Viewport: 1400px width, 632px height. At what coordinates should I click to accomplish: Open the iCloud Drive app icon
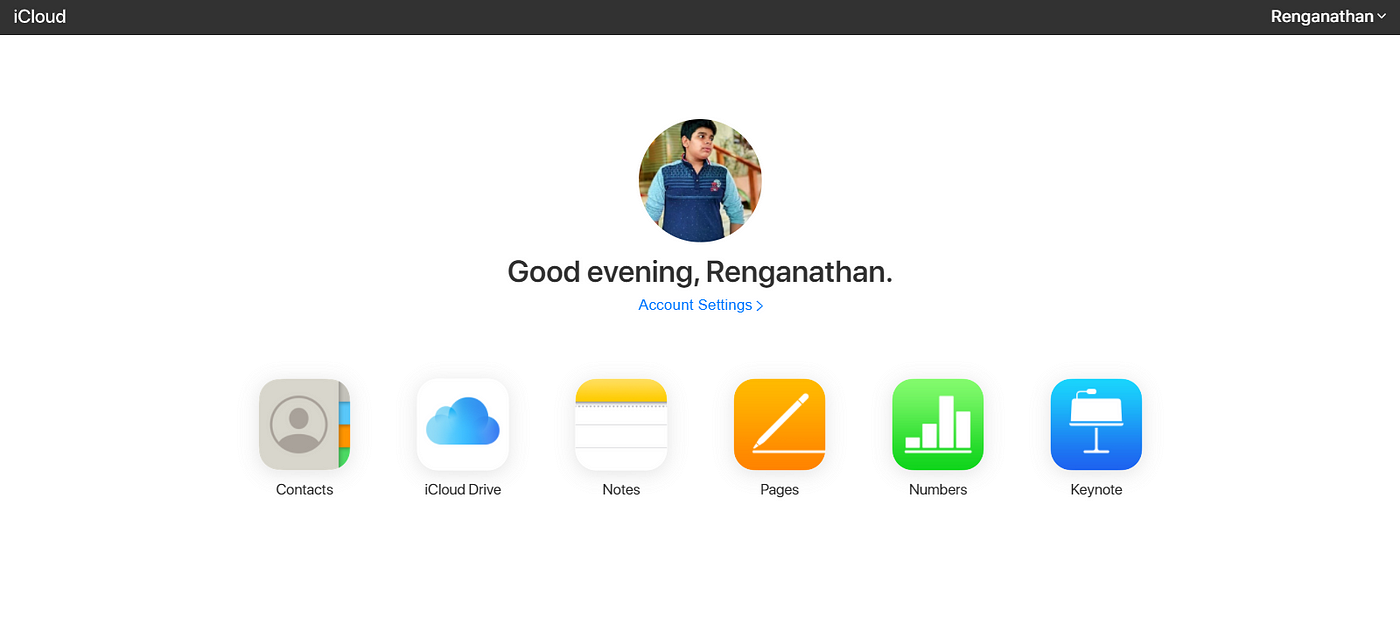click(x=463, y=424)
